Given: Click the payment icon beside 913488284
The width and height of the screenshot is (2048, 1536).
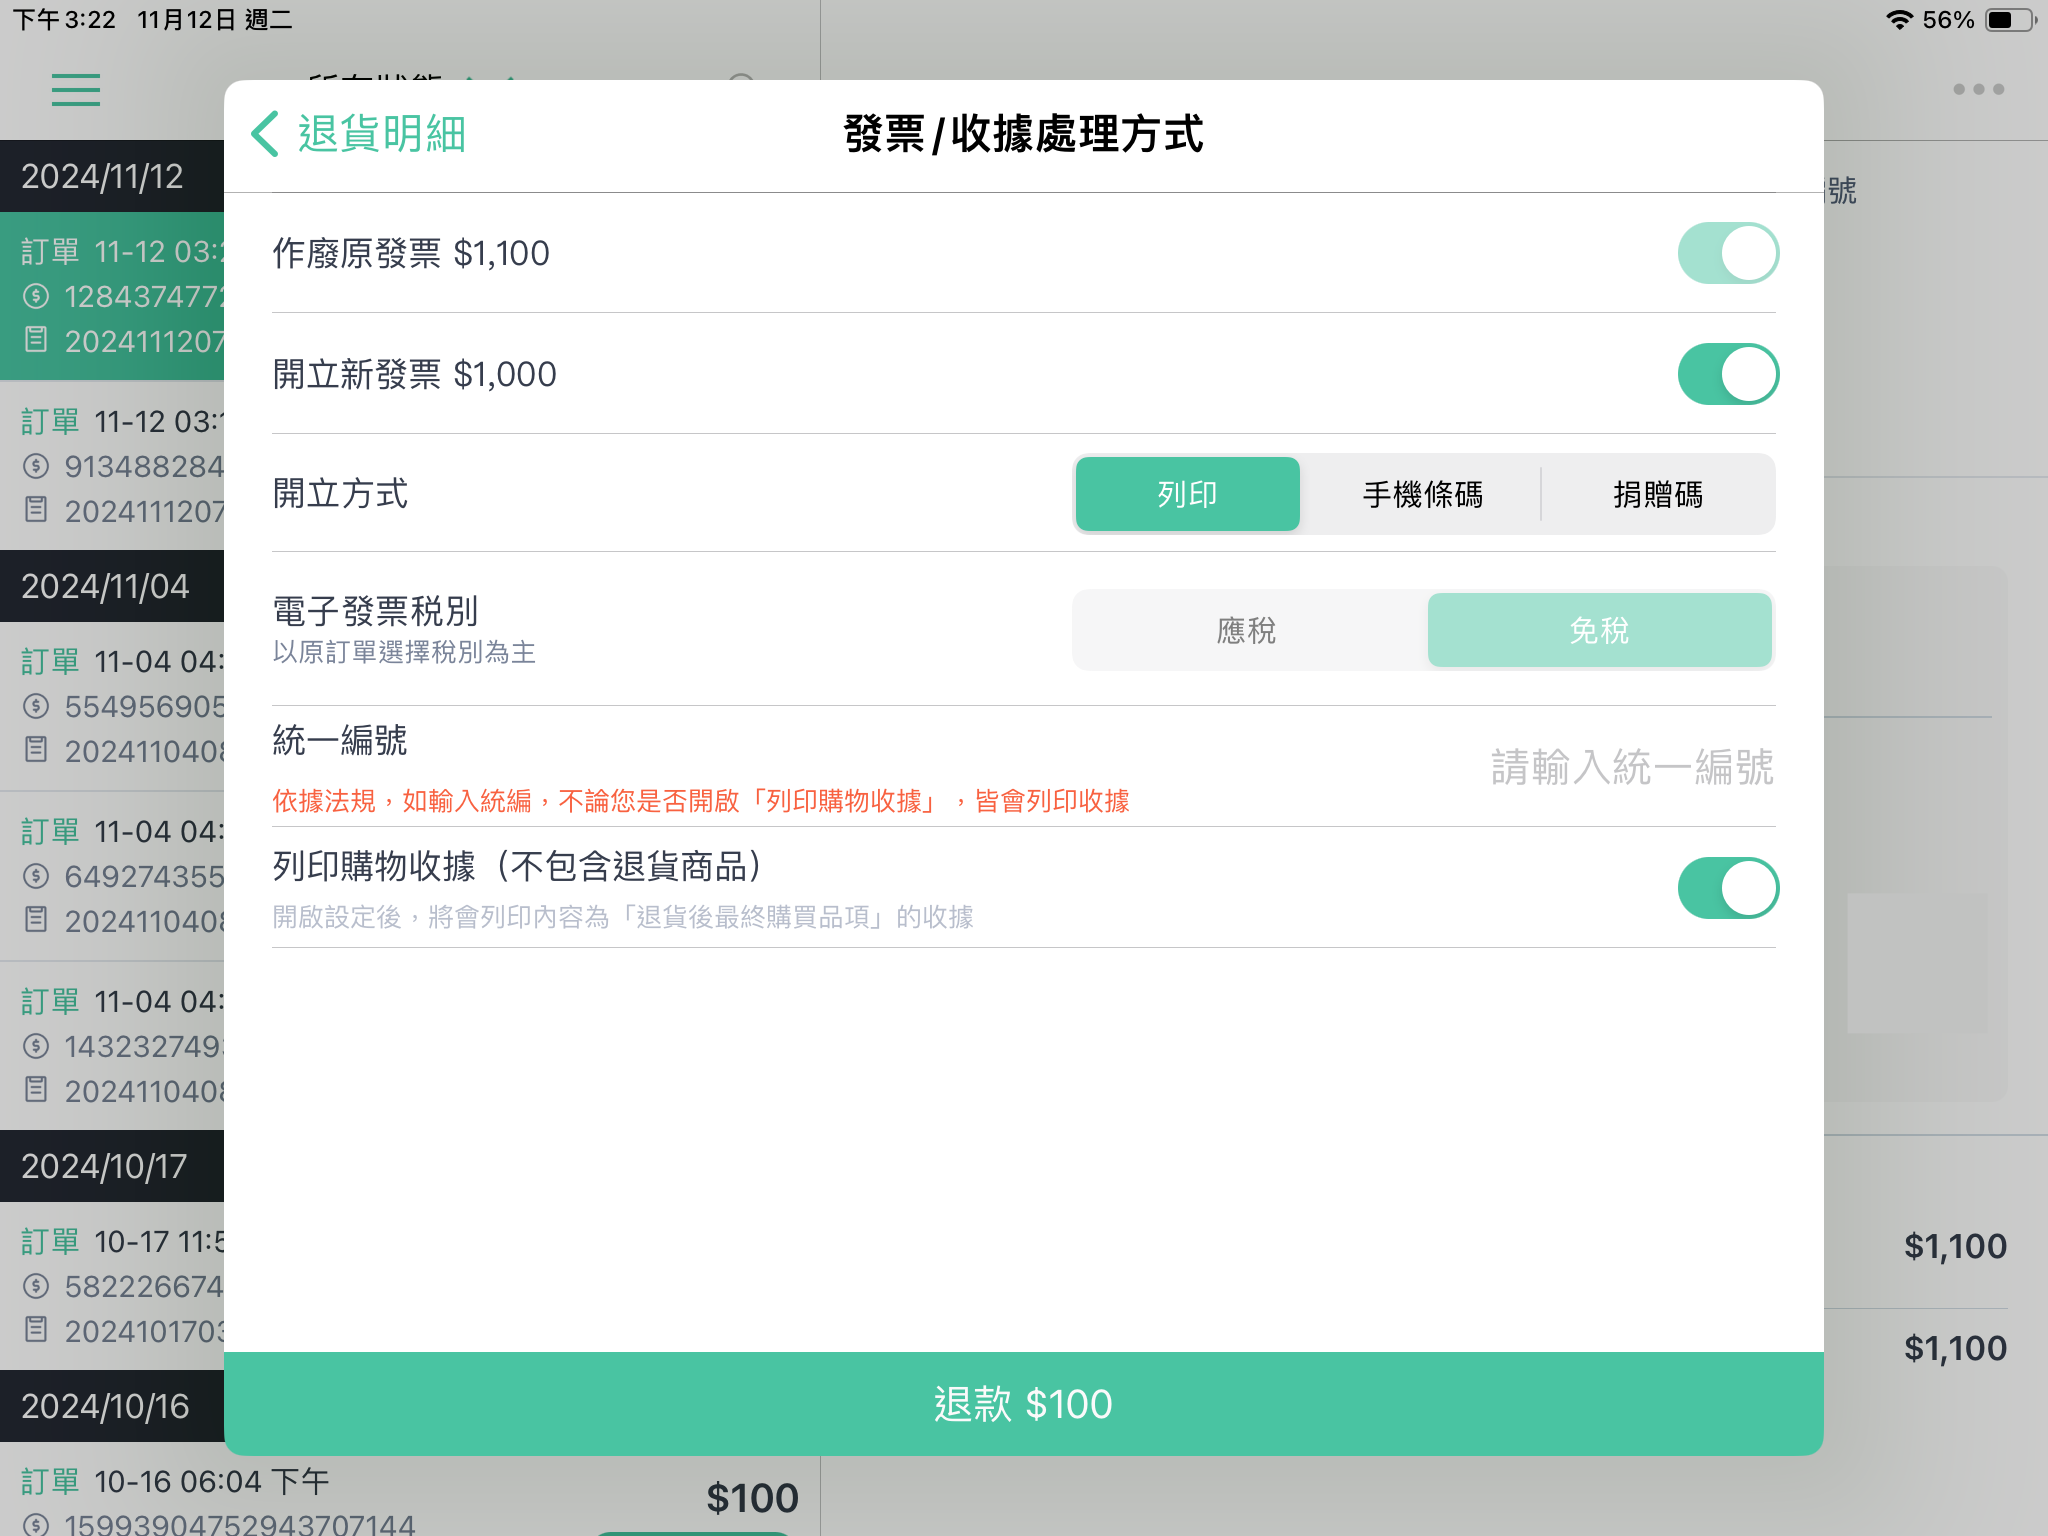Looking at the screenshot, I should [36, 466].
